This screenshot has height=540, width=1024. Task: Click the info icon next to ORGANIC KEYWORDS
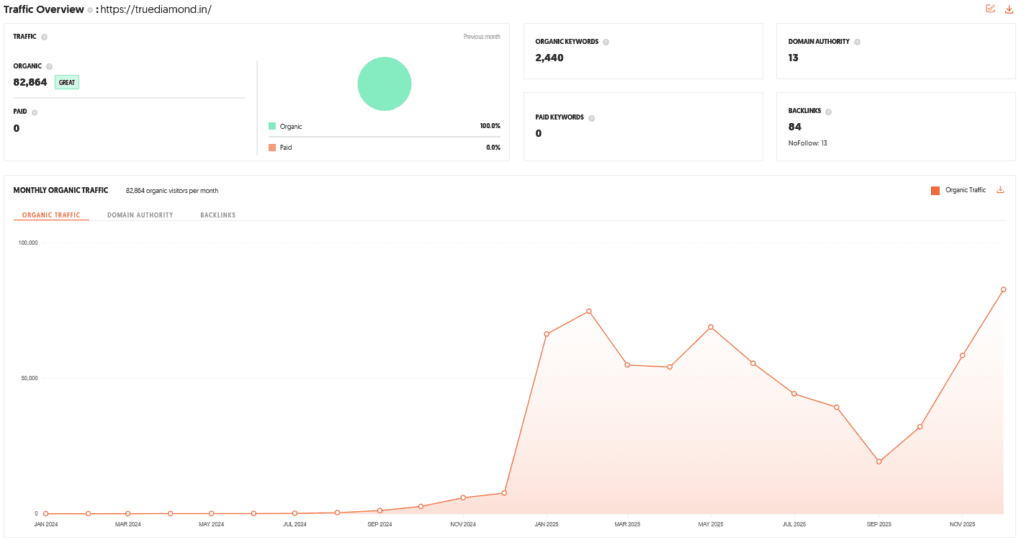point(606,42)
